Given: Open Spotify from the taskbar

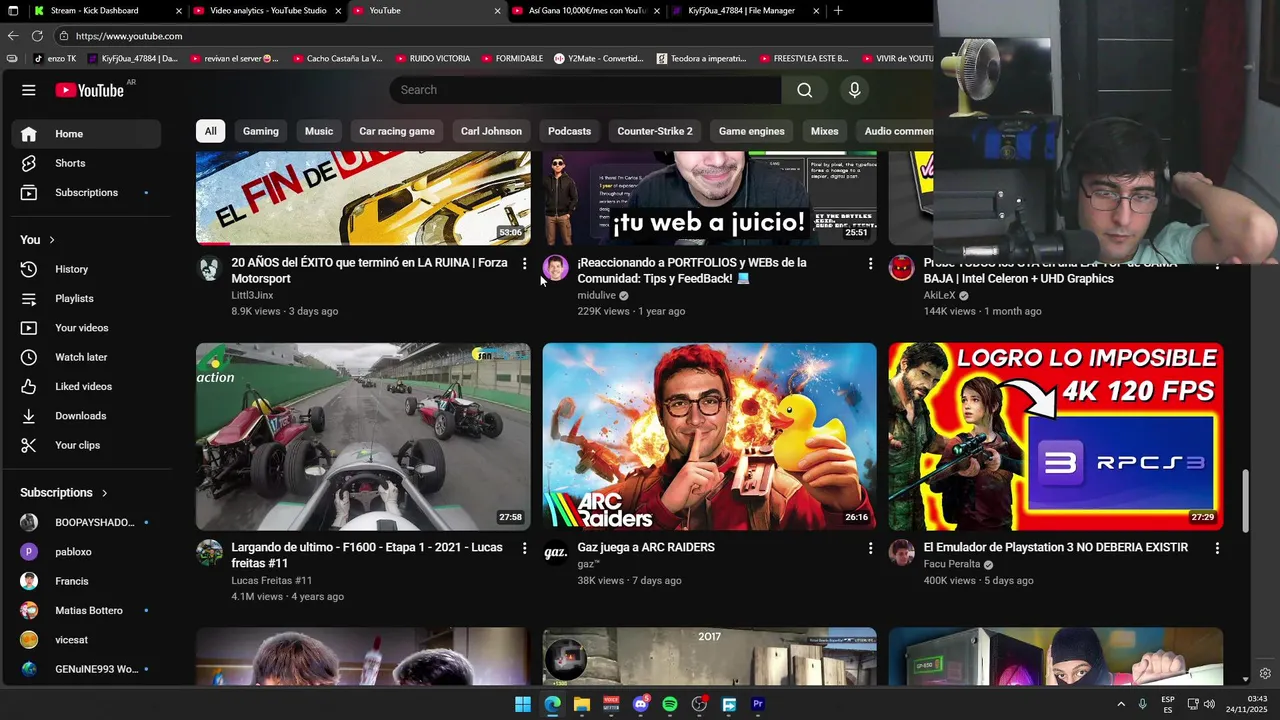Looking at the screenshot, I should [670, 704].
